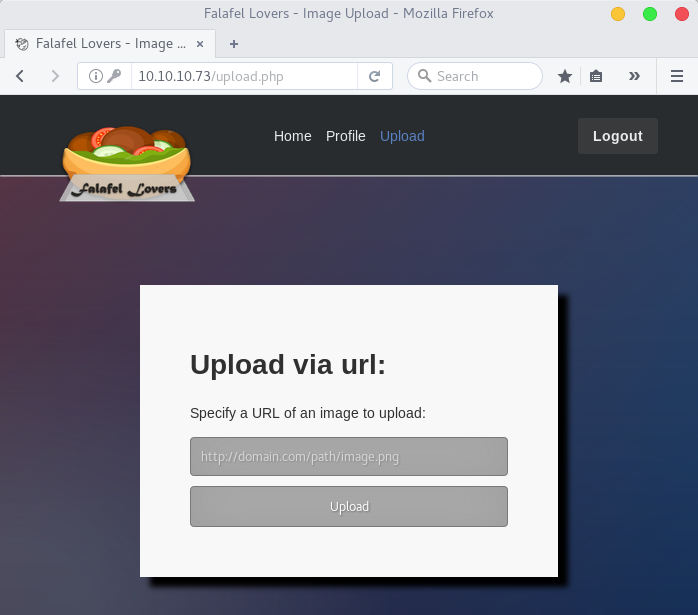Show bookmarks library icon
Viewport: 698px width, 615px height.
(596, 76)
